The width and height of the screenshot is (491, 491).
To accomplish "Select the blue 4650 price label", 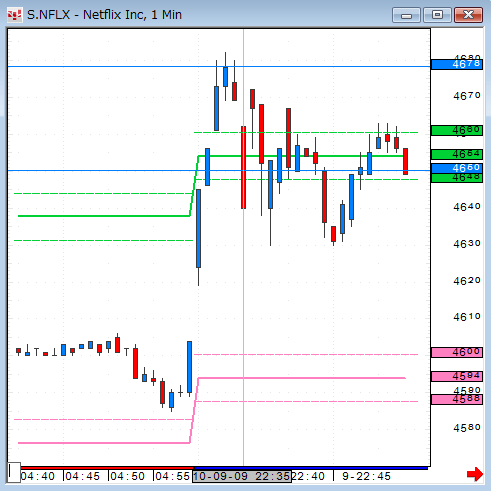I will pyautogui.click(x=457, y=168).
